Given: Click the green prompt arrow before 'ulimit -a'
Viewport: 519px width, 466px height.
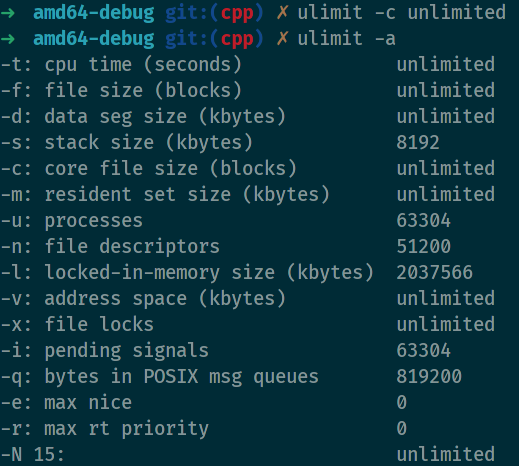Looking at the screenshot, I should pyautogui.click(x=8, y=39).
